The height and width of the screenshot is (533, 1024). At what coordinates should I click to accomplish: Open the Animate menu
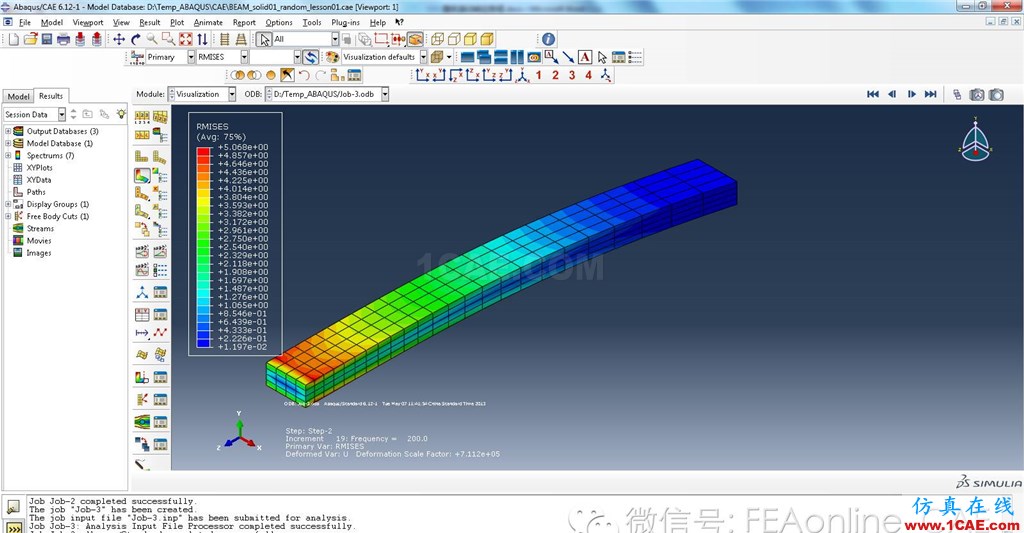tap(208, 22)
